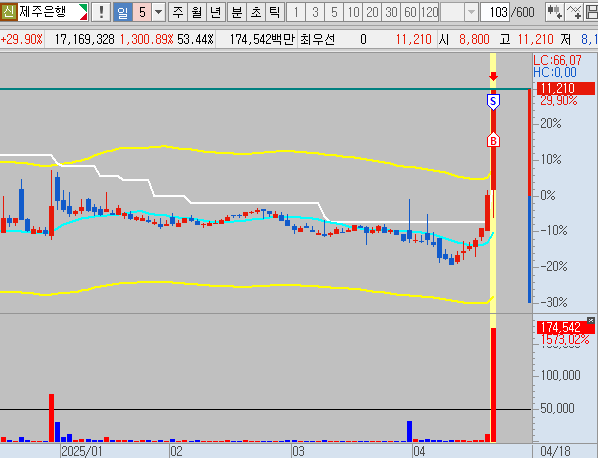Click the 2025/01 date axis label
598x458 pixels.
click(x=82, y=451)
